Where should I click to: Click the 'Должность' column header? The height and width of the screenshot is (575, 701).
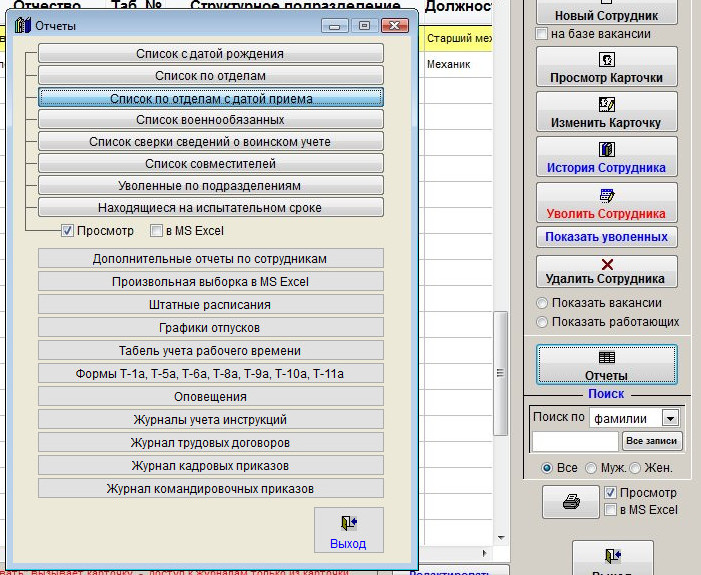pos(458,6)
